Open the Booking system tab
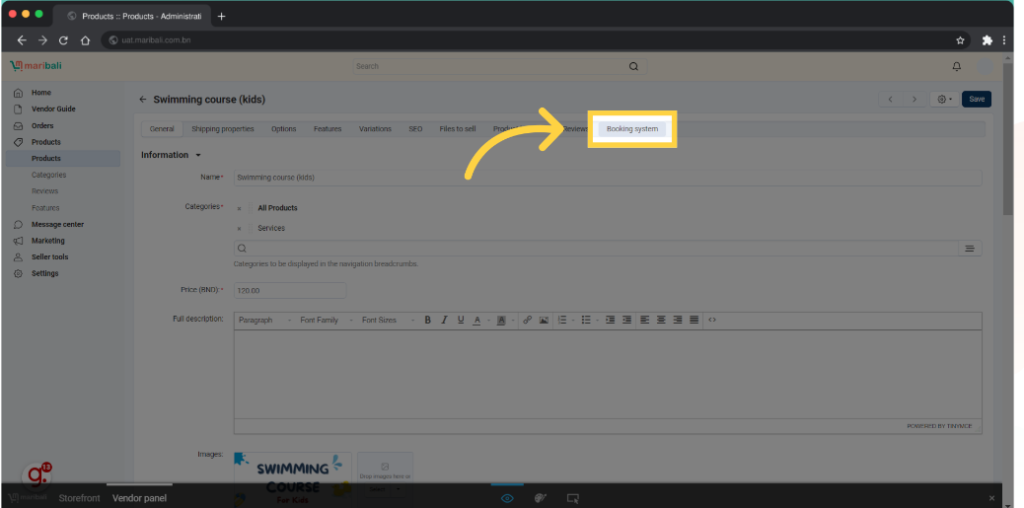The width and height of the screenshot is (1024, 508). (x=632, y=129)
